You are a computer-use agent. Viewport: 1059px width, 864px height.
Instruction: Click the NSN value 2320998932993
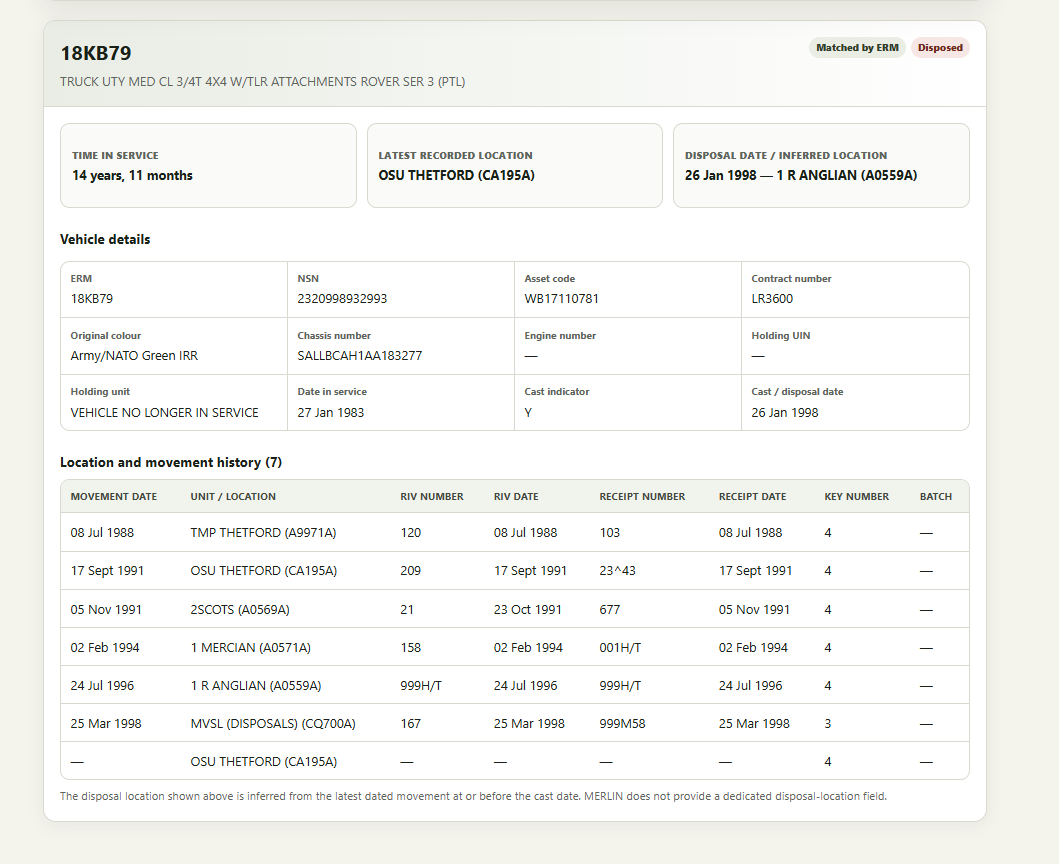342,299
